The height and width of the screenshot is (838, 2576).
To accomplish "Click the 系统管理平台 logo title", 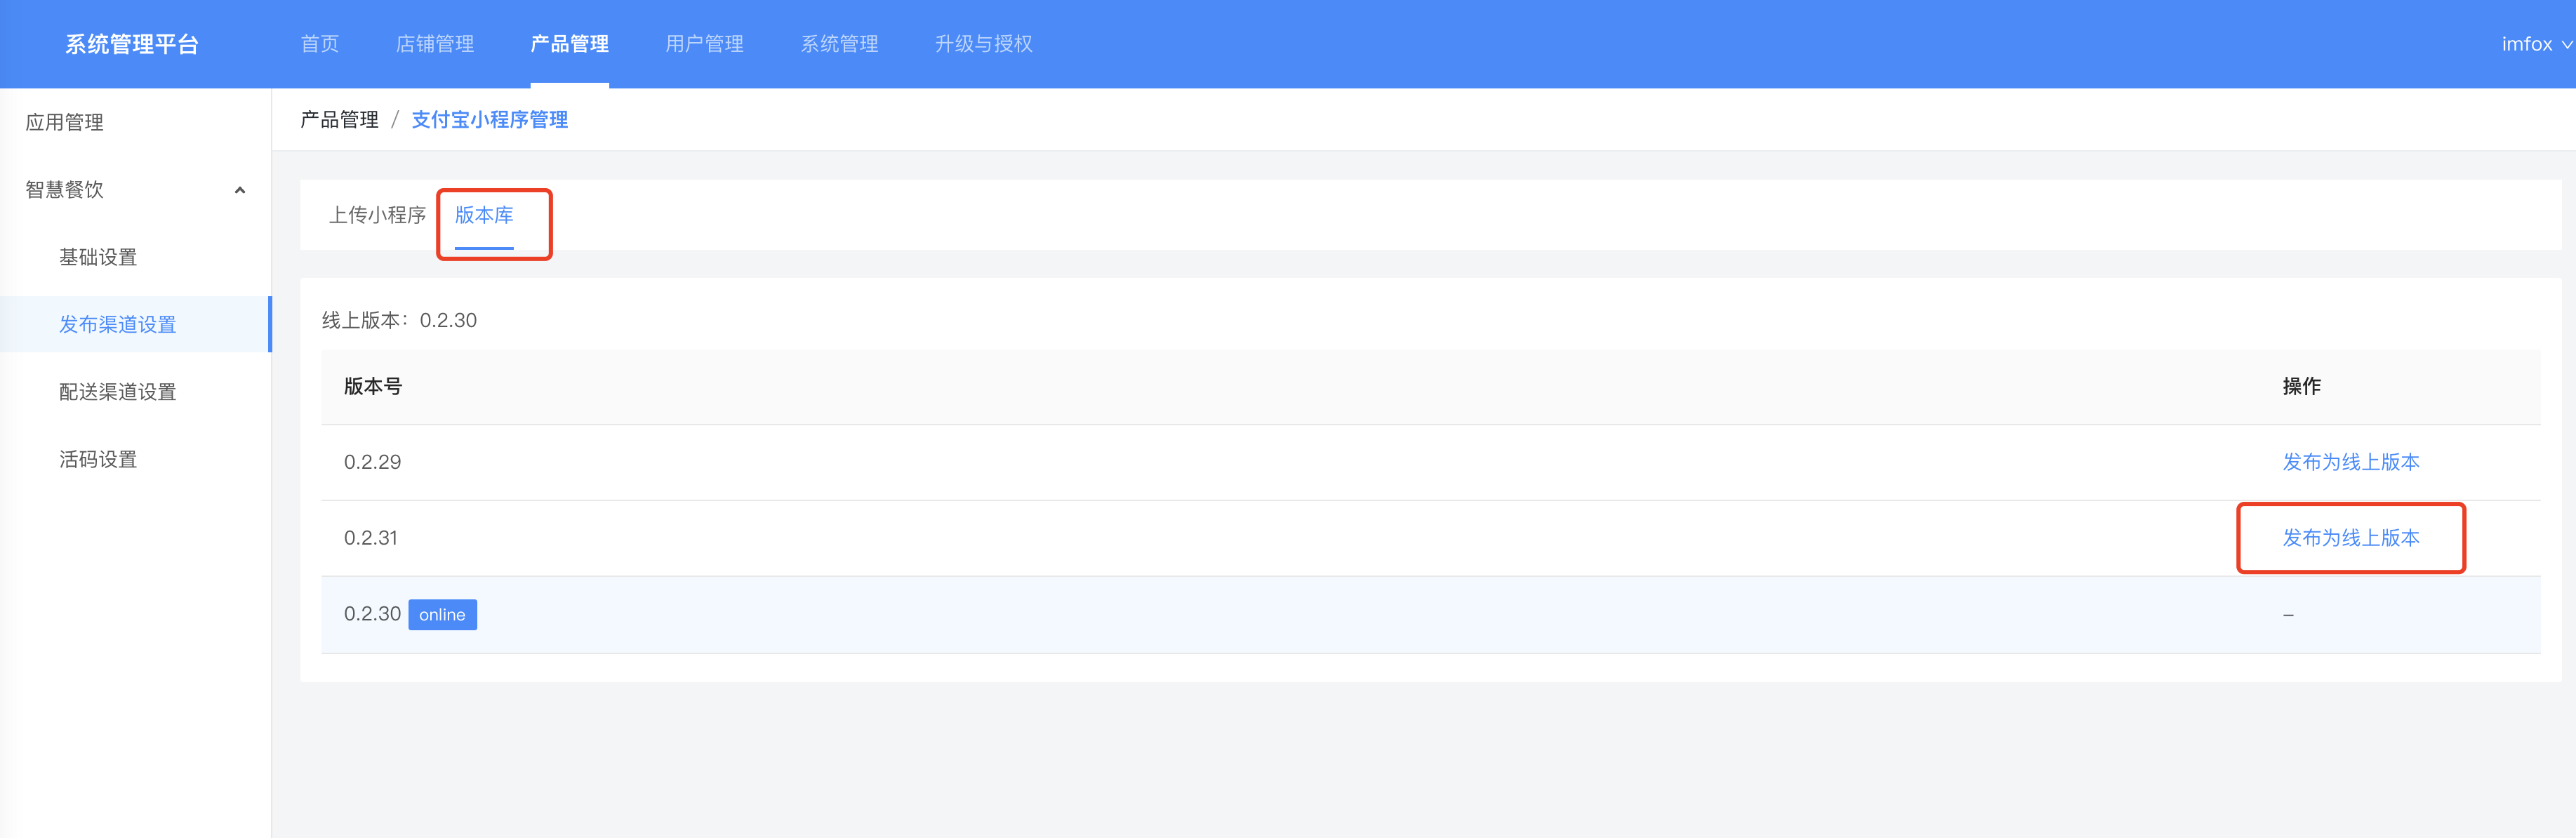I will point(132,44).
